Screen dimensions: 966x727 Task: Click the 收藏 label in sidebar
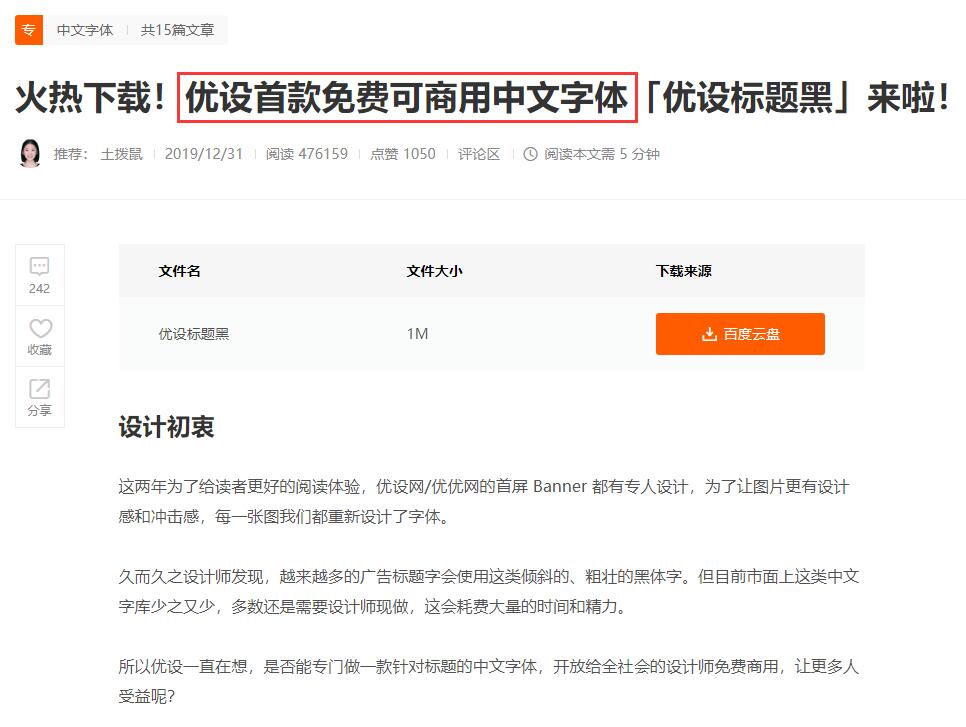39,350
